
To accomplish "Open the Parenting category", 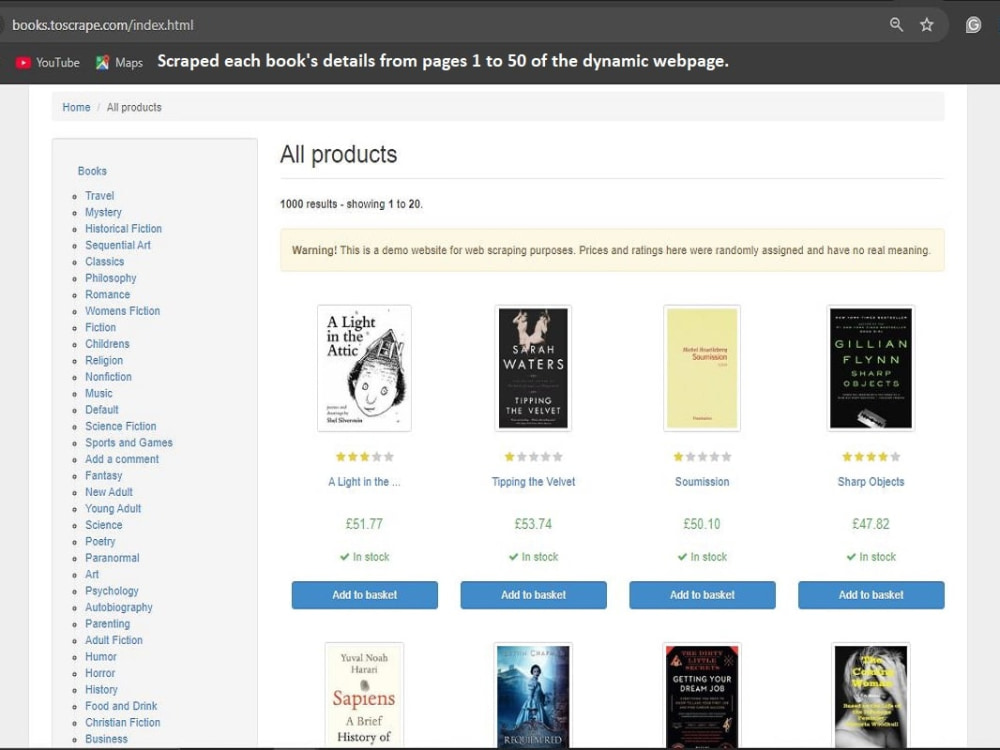I will (108, 624).
